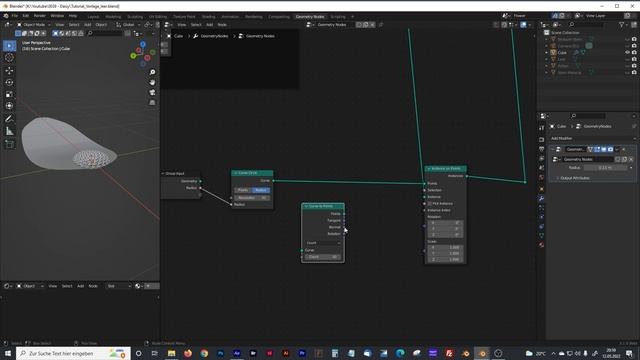
Task: Collapse the Curve Circle node
Action: 236,173
